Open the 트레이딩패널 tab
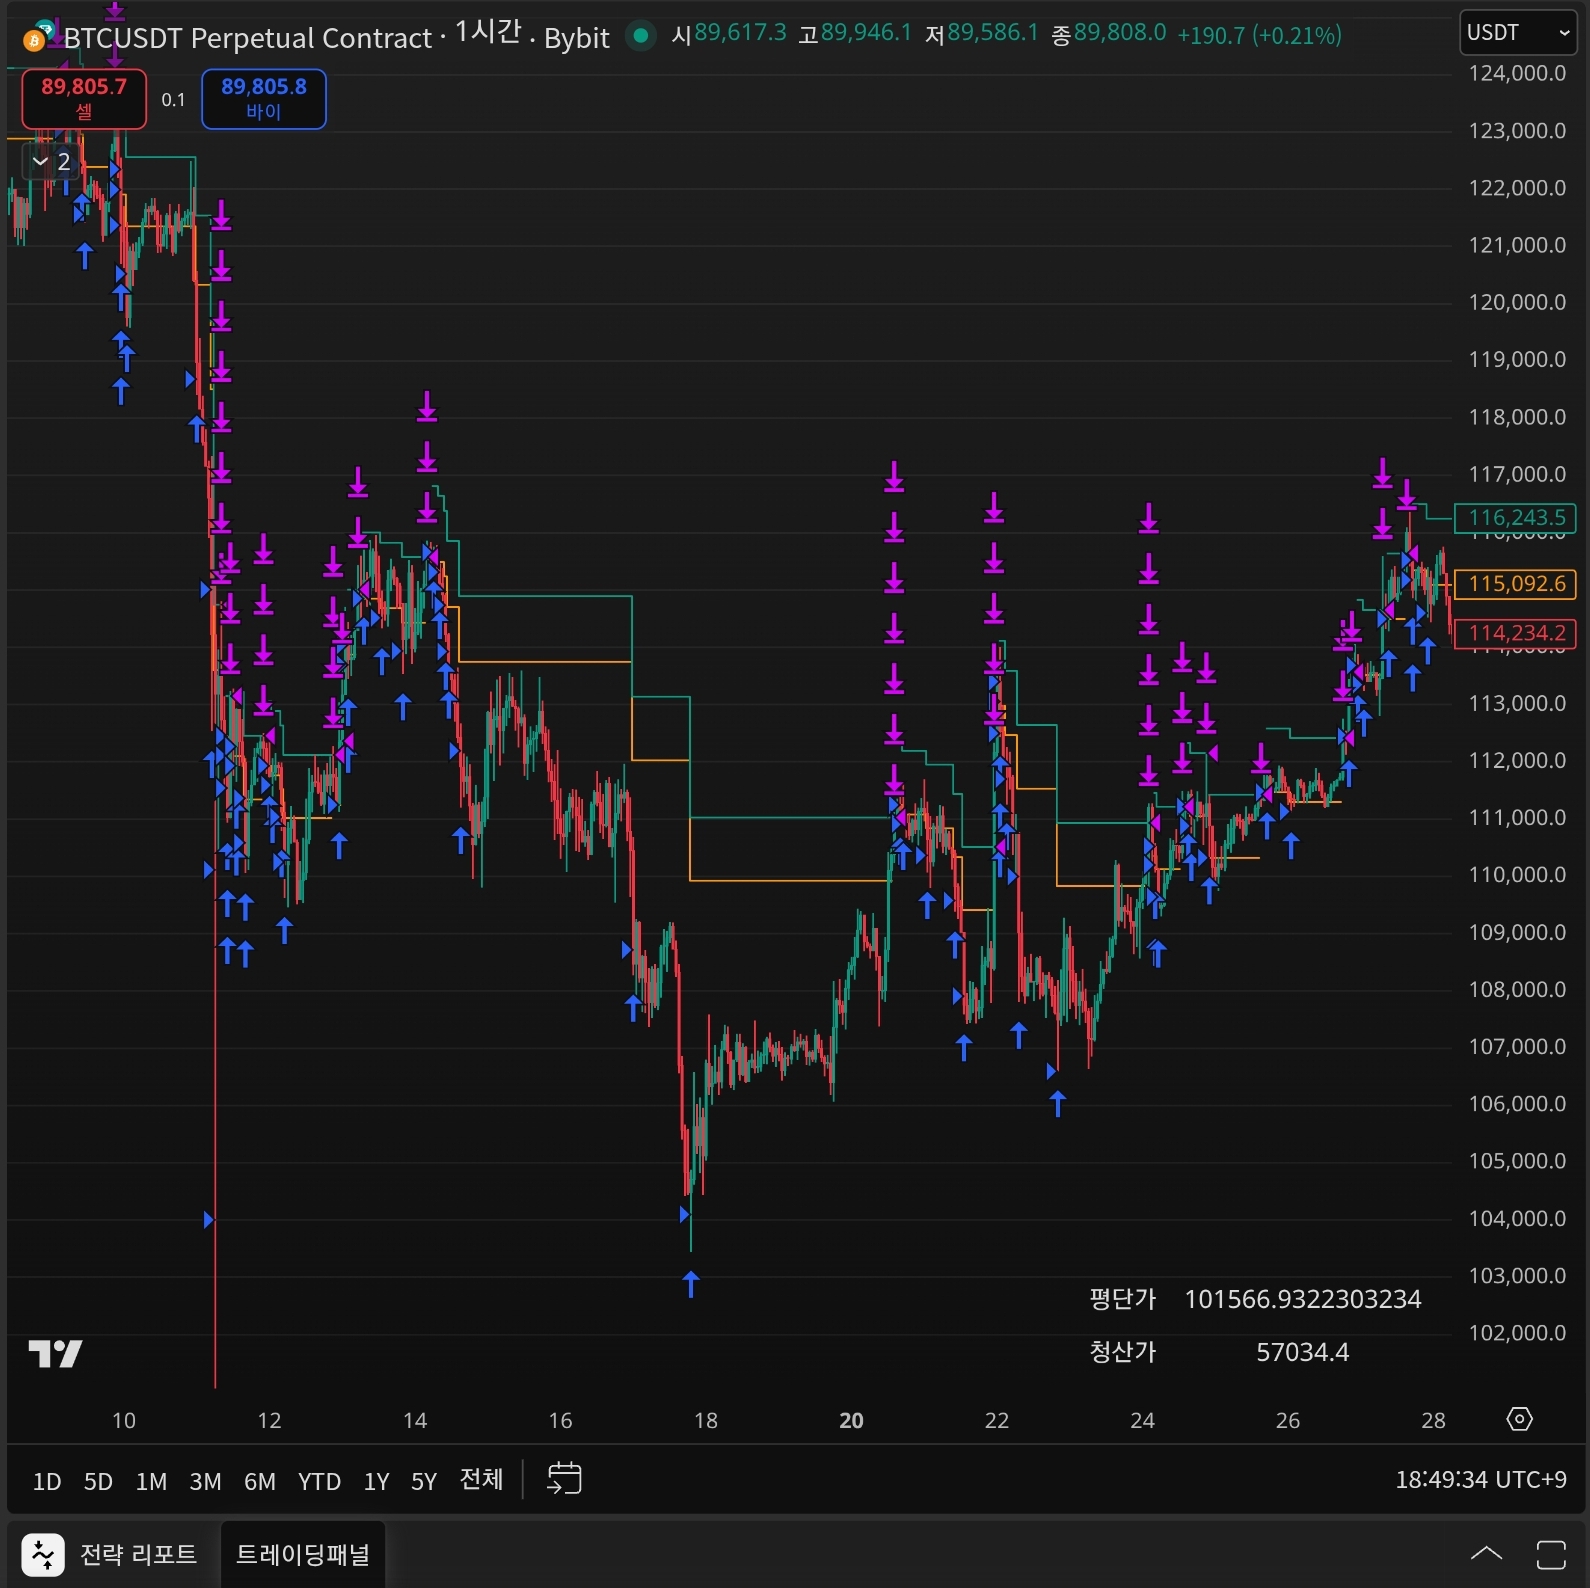 (303, 1555)
